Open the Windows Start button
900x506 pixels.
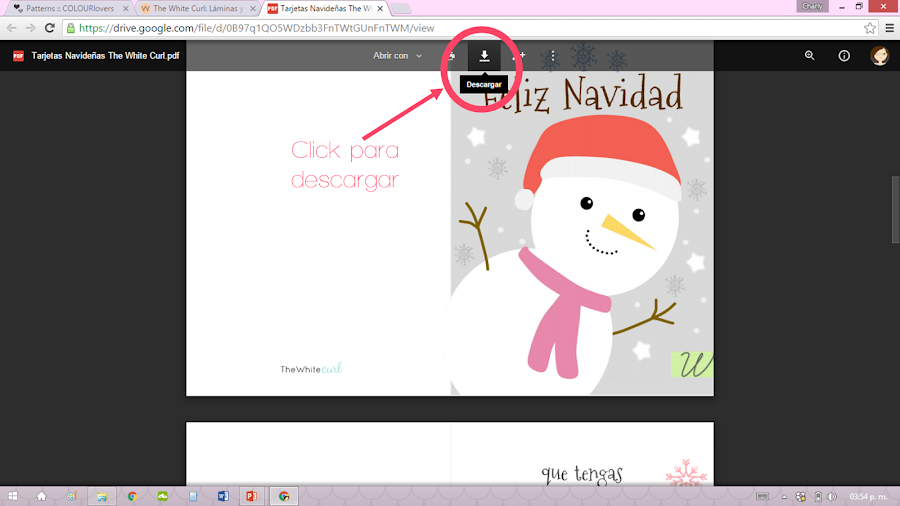pyautogui.click(x=13, y=496)
